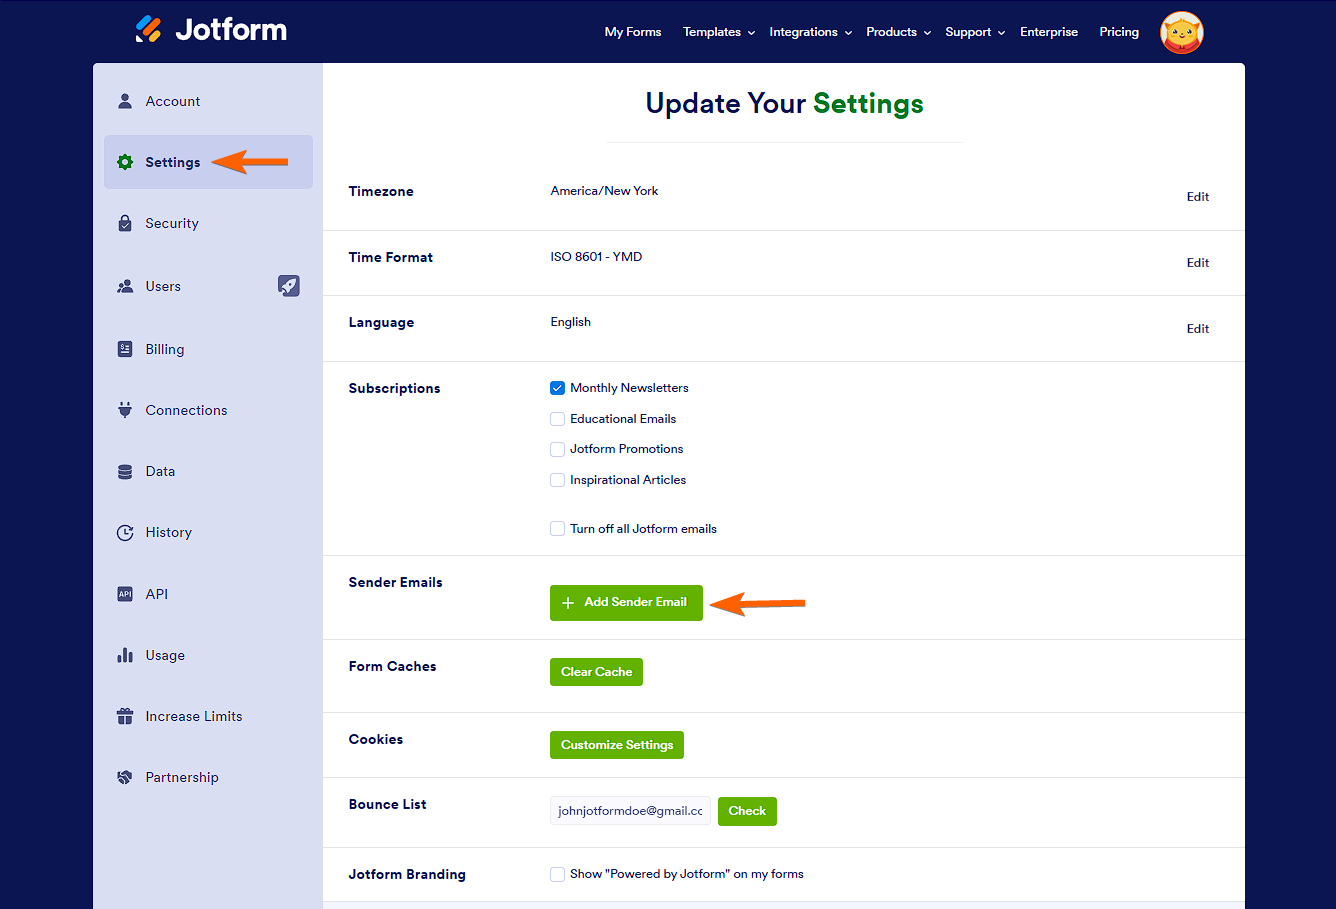The width and height of the screenshot is (1336, 909).
Task: Enable the Educational Emails checkbox
Action: 558,419
